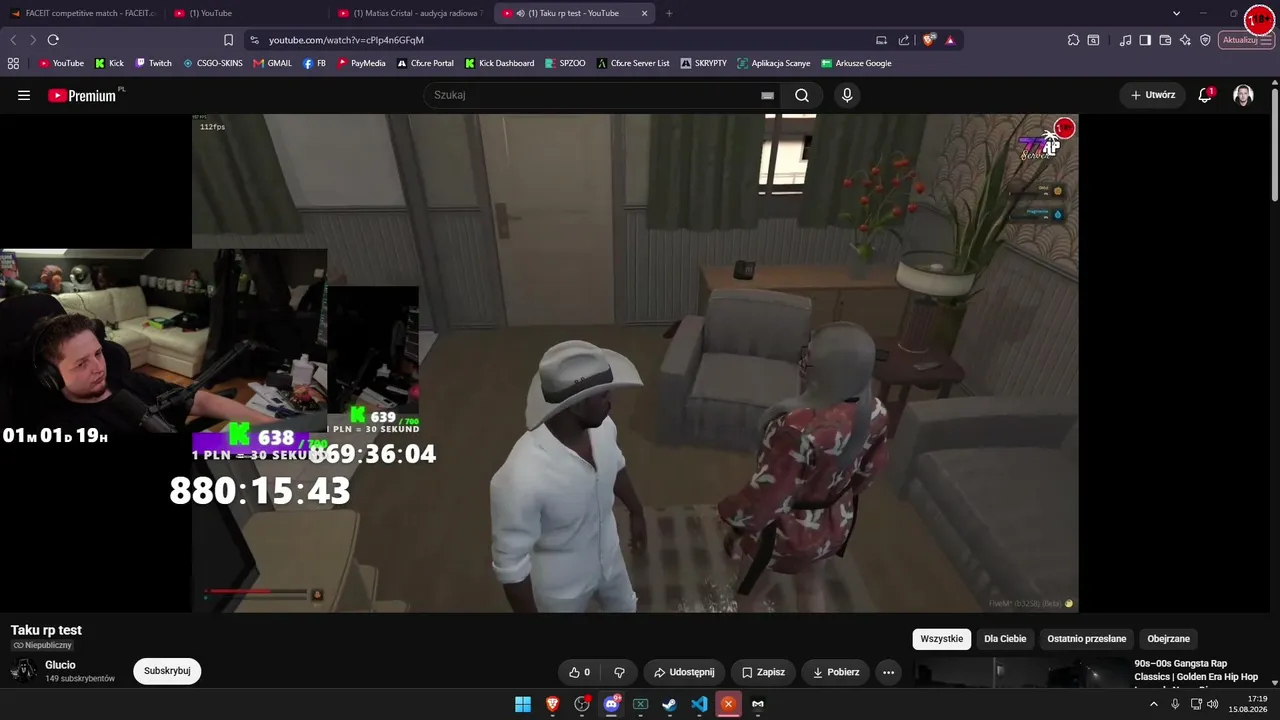1280x720 pixels.
Task: Select the Wszystkie filter chip
Action: coord(941,639)
